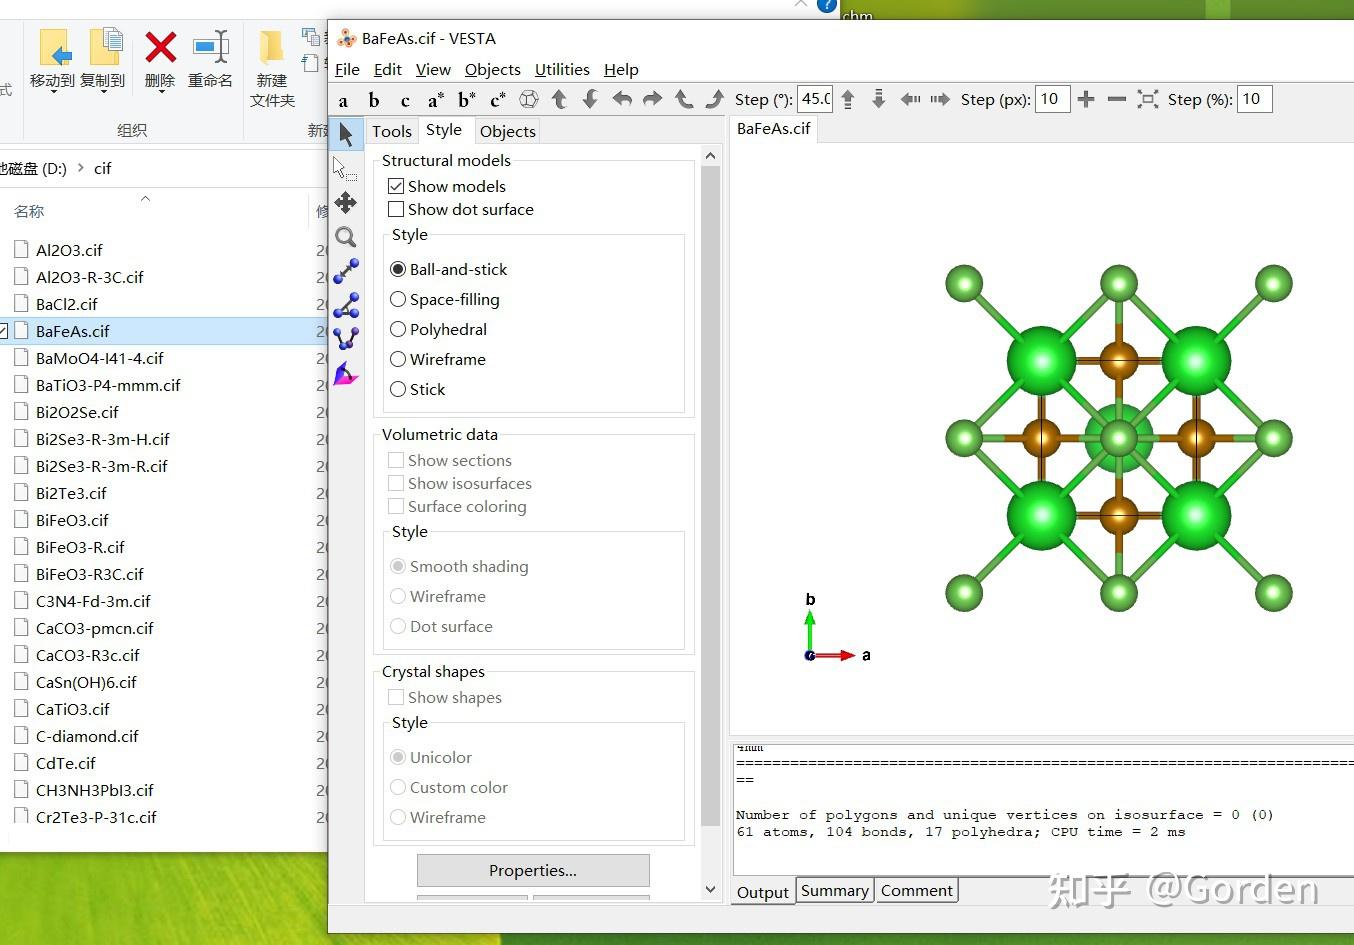This screenshot has width=1354, height=945.
Task: Select Al2O3.cif in Explorer file list
Action: point(69,250)
